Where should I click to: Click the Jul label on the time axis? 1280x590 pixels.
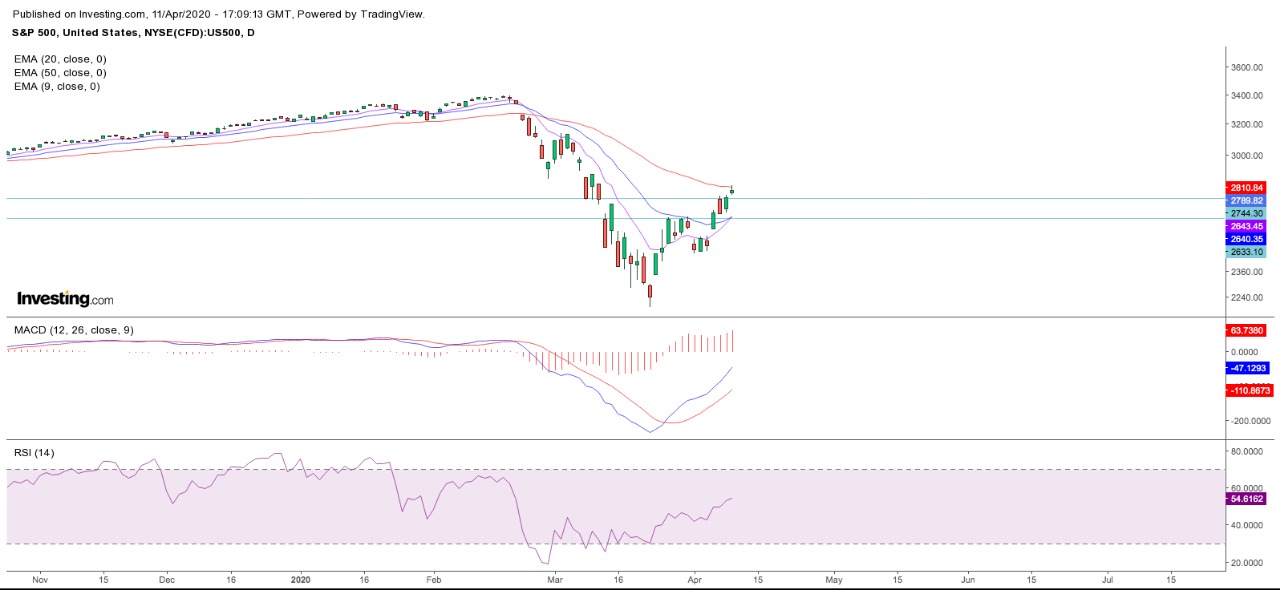point(1107,579)
